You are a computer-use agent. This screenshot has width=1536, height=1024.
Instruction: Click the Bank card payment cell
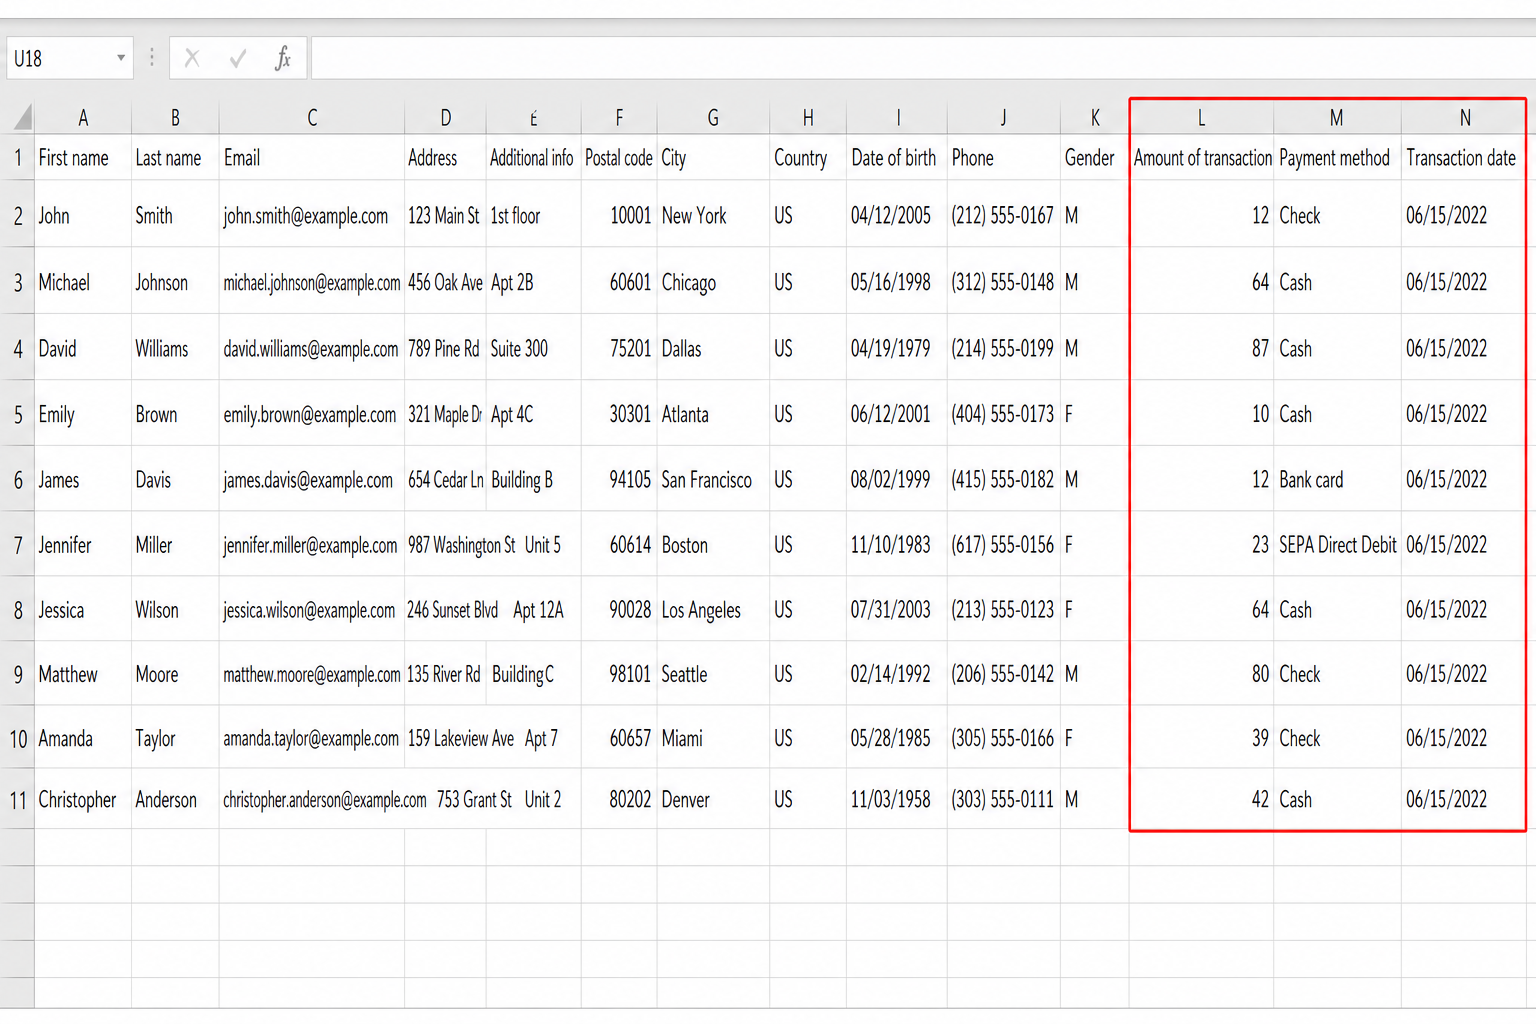(1337, 480)
